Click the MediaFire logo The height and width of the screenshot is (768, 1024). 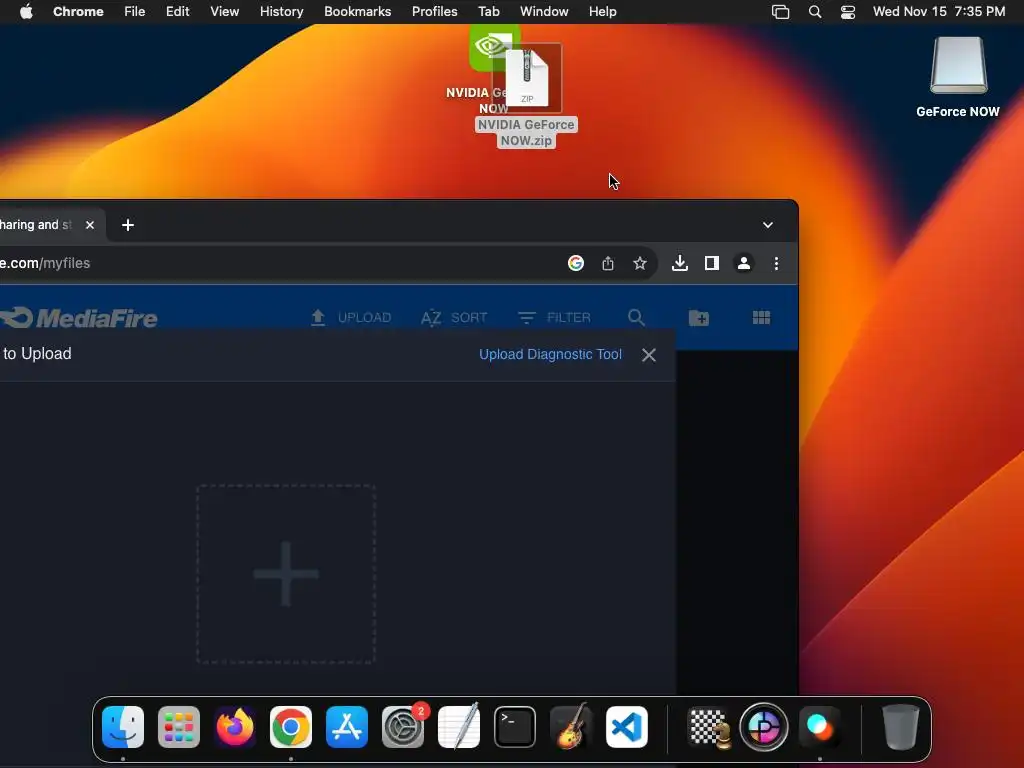[x=78, y=318]
